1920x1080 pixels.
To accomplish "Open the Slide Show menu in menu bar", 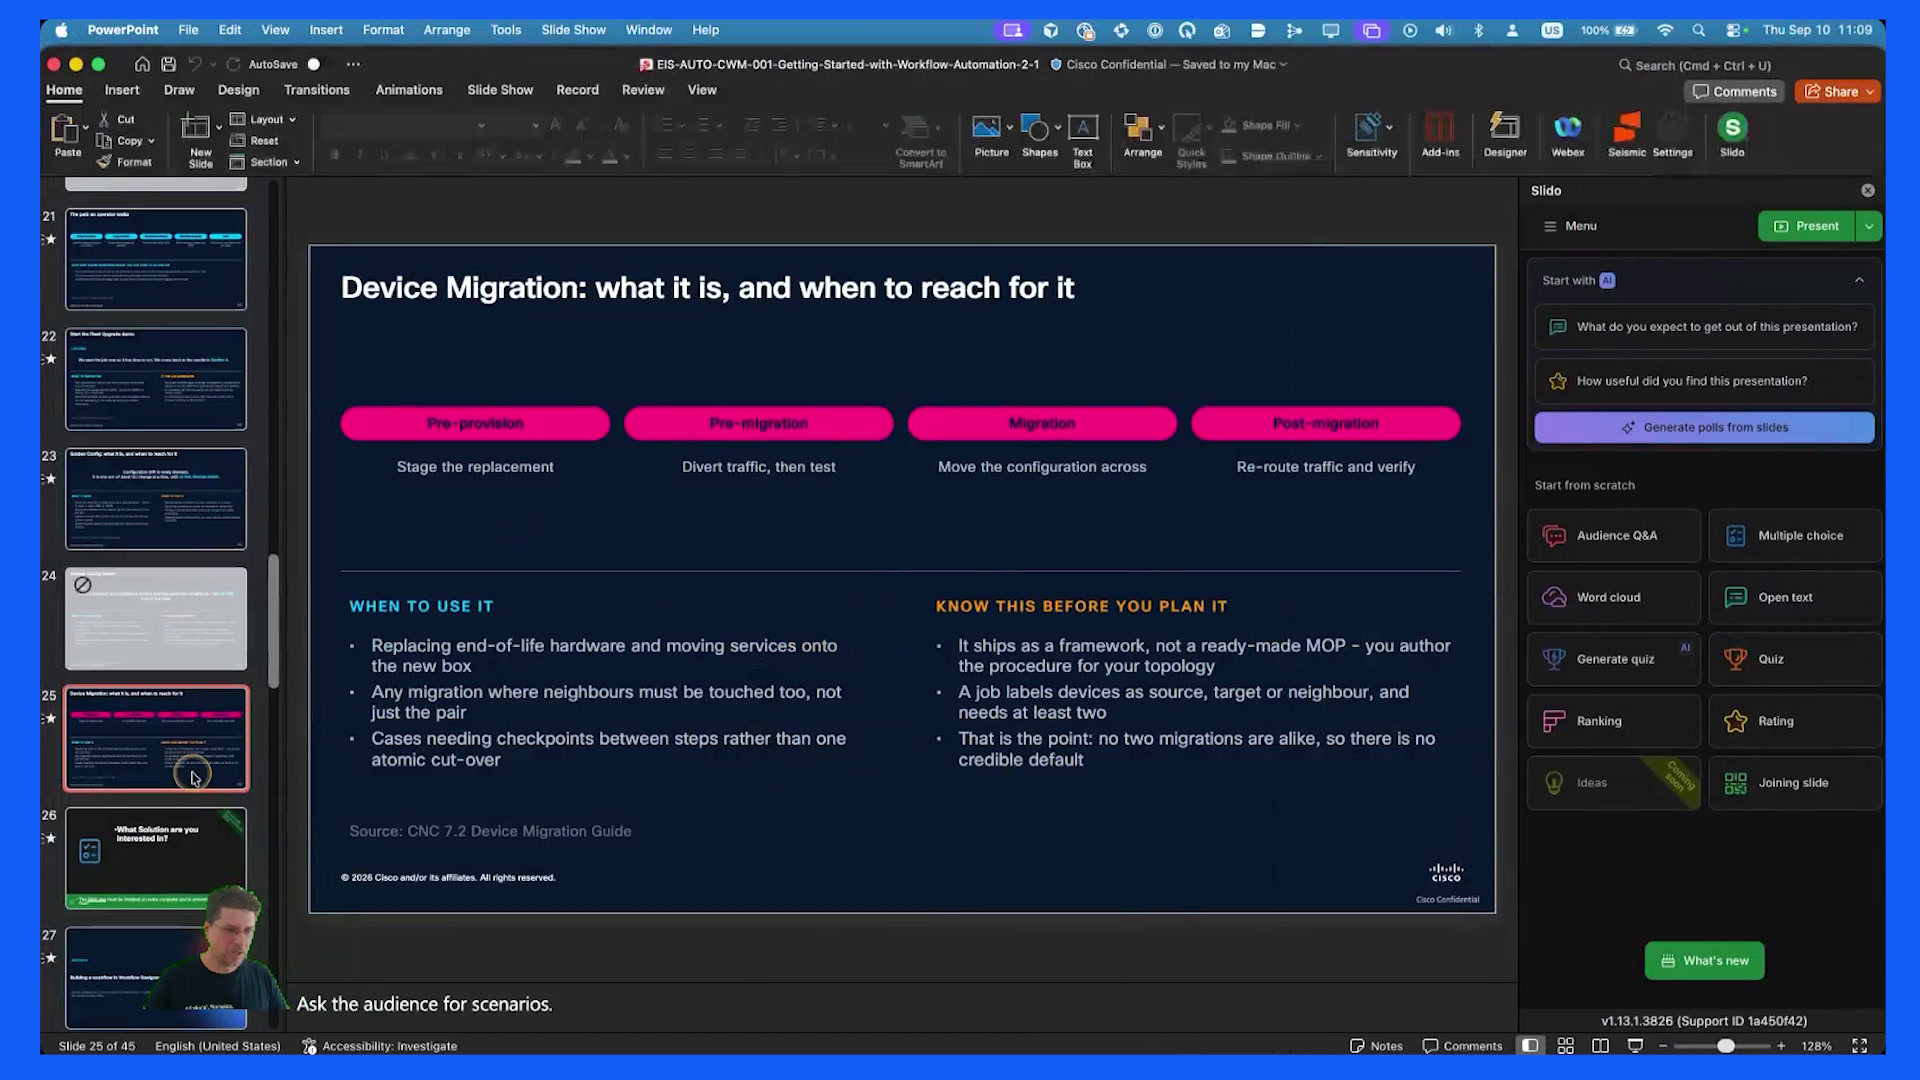I will (x=573, y=30).
